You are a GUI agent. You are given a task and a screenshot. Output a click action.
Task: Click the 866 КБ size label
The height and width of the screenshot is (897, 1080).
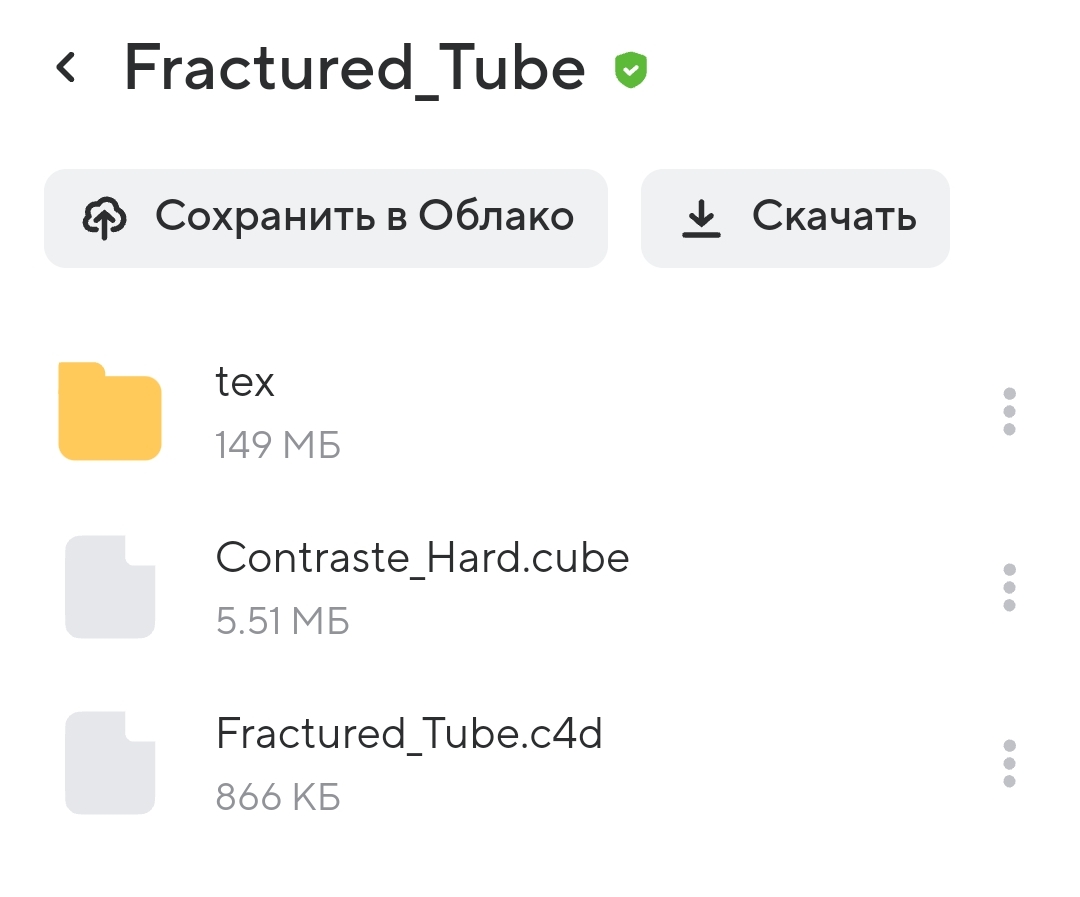tap(278, 797)
